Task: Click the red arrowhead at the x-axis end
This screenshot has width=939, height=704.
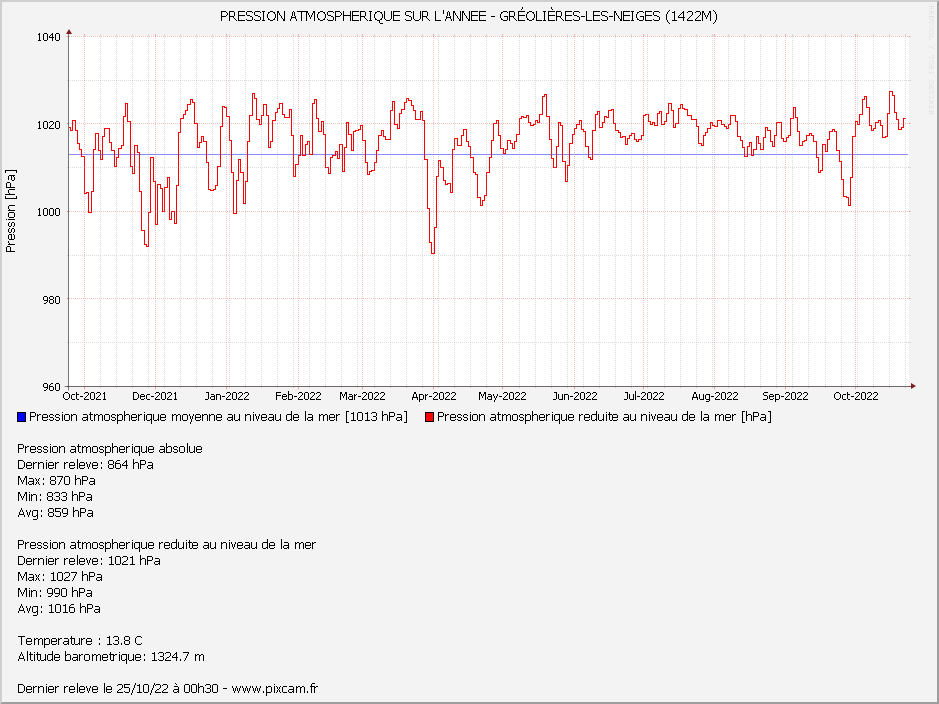Action: [x=912, y=386]
